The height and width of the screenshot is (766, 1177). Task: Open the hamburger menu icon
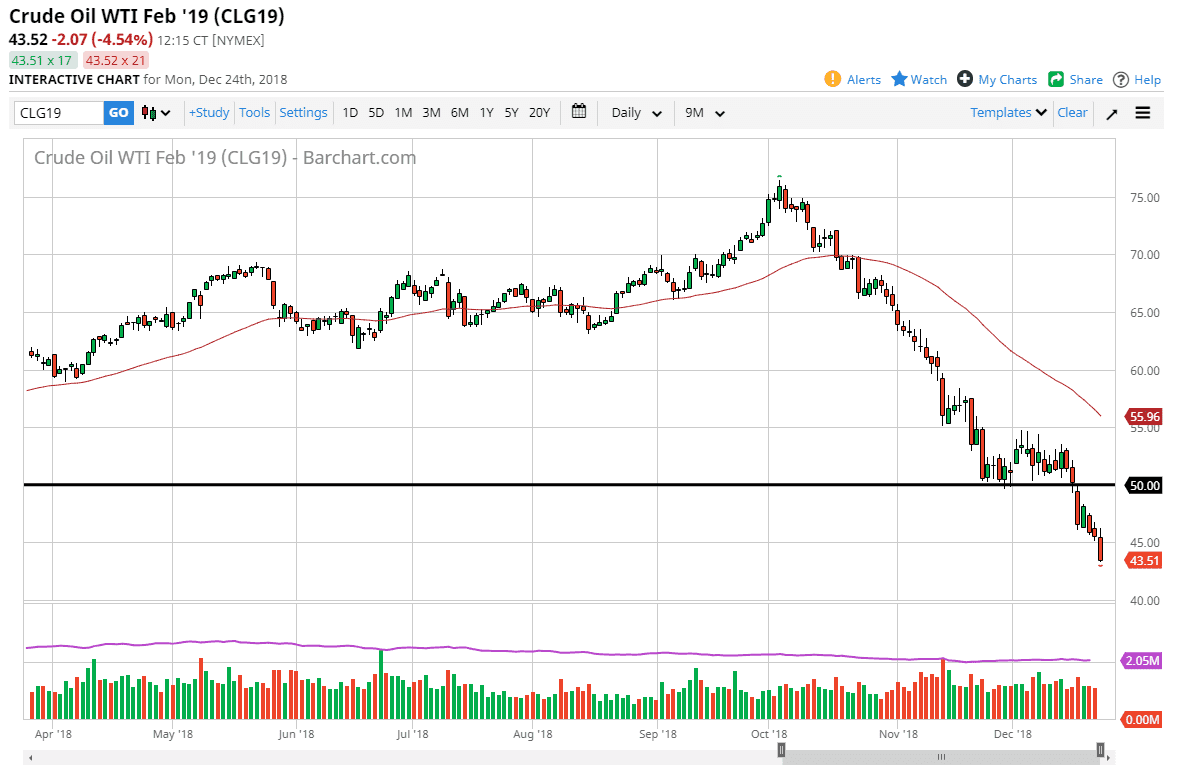click(1142, 113)
